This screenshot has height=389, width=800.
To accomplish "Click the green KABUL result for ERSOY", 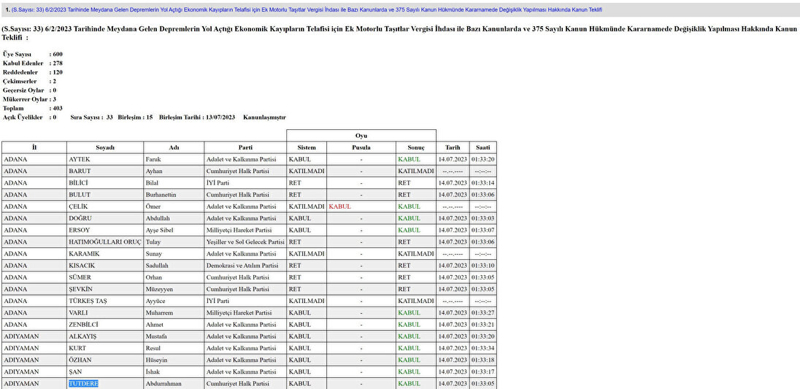I will pos(409,230).
